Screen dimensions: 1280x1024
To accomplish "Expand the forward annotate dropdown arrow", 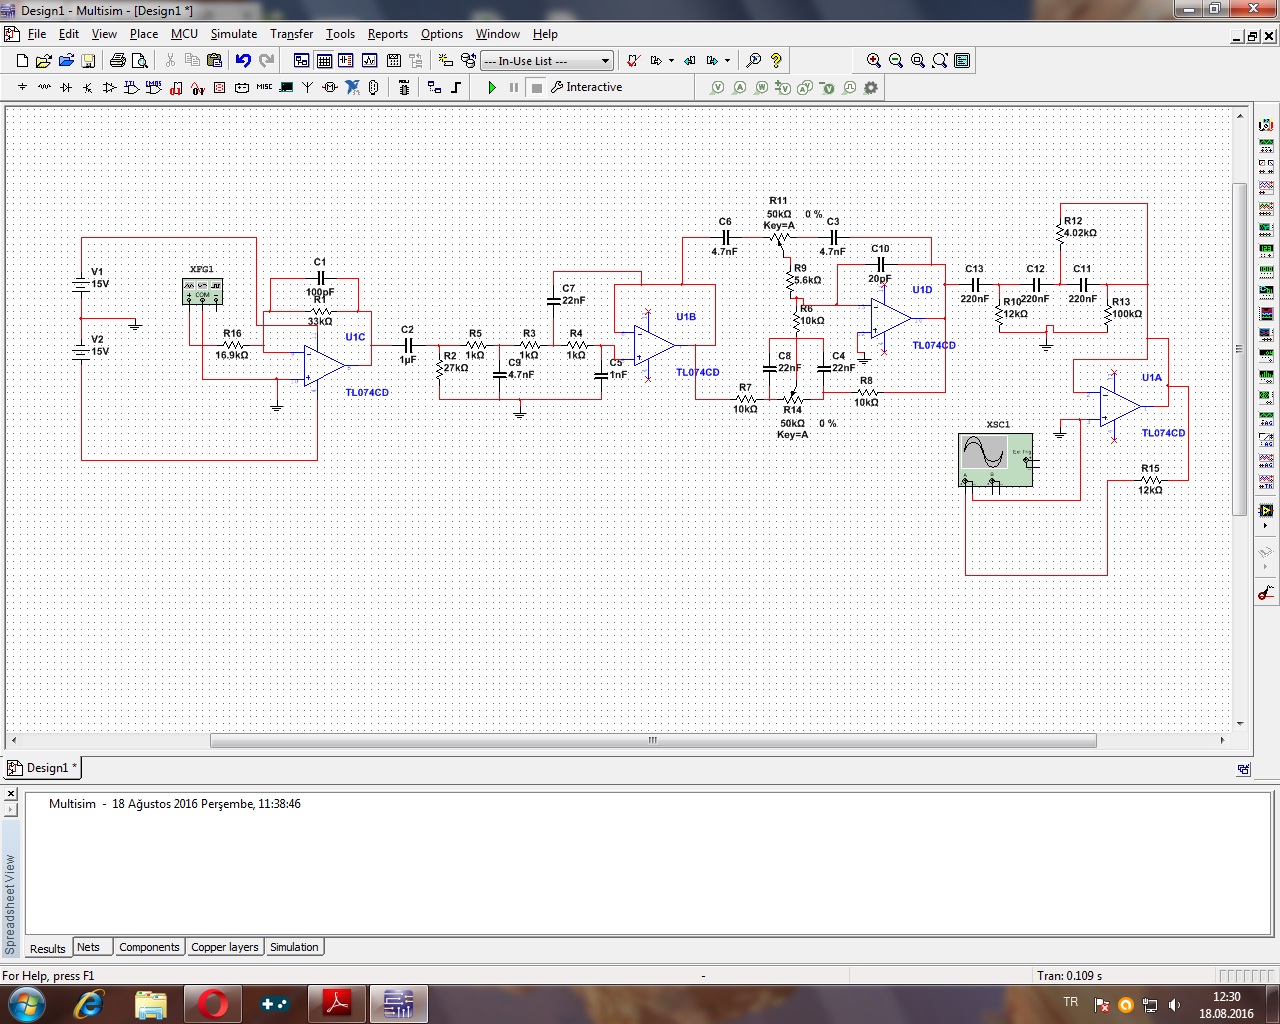I will pyautogui.click(x=727, y=61).
